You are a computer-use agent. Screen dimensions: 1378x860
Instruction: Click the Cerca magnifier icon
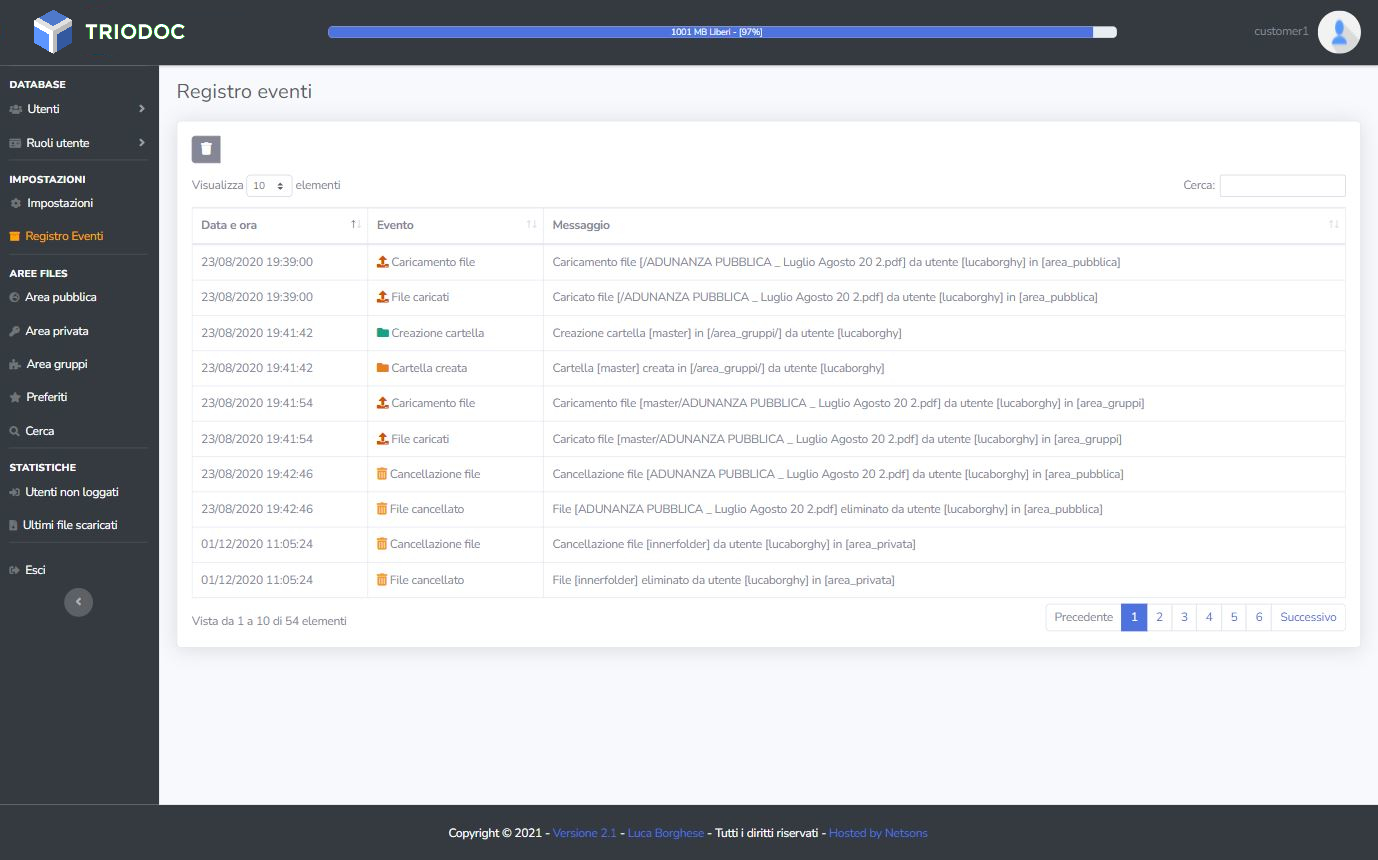click(14, 431)
